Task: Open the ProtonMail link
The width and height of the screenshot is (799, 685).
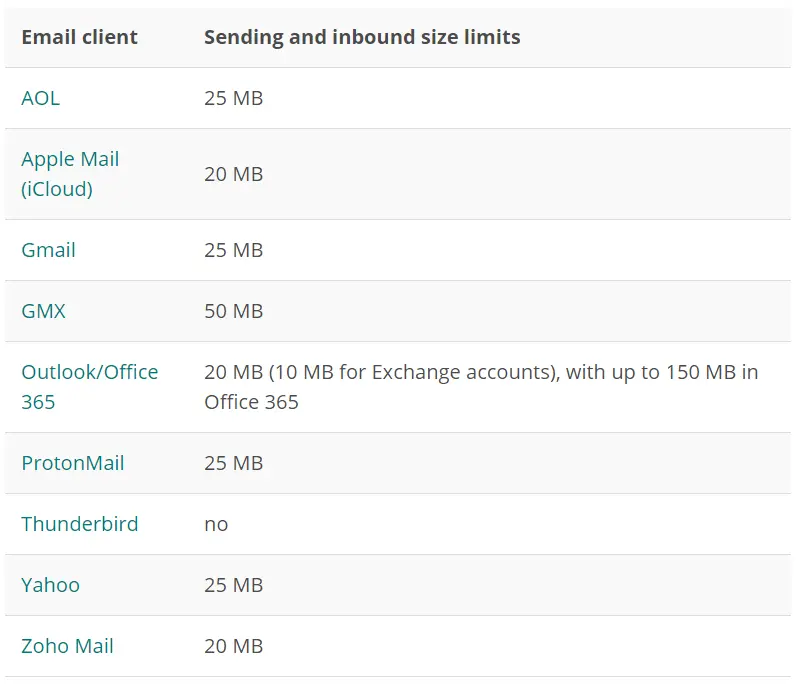Action: tap(73, 463)
